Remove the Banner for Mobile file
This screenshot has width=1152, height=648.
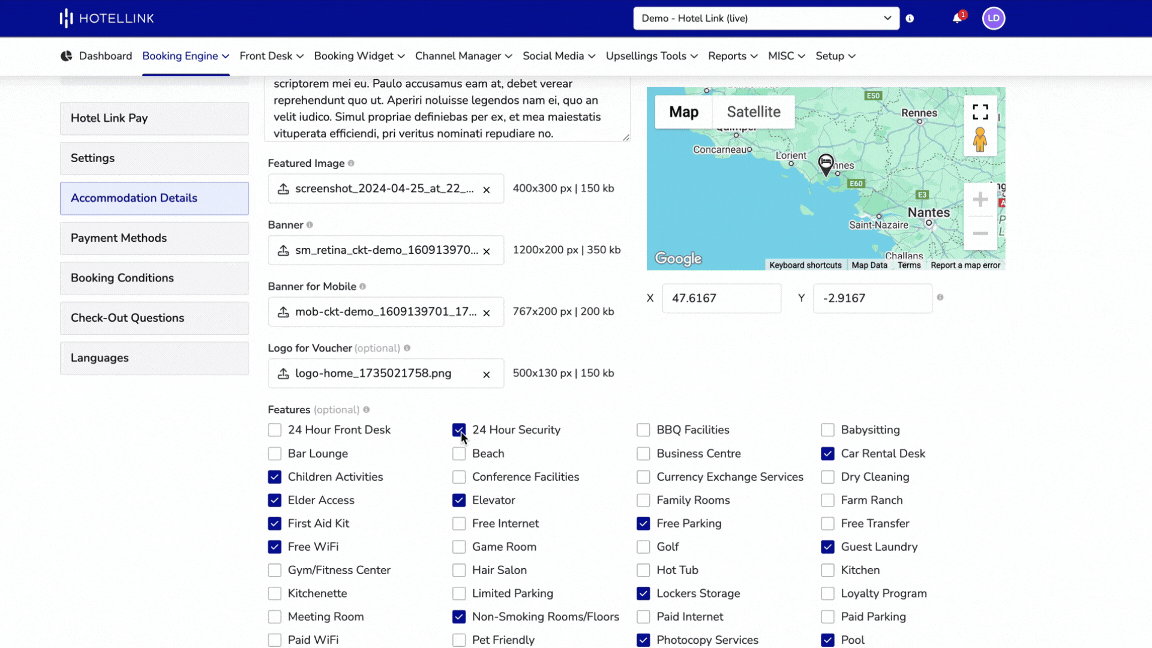click(486, 313)
